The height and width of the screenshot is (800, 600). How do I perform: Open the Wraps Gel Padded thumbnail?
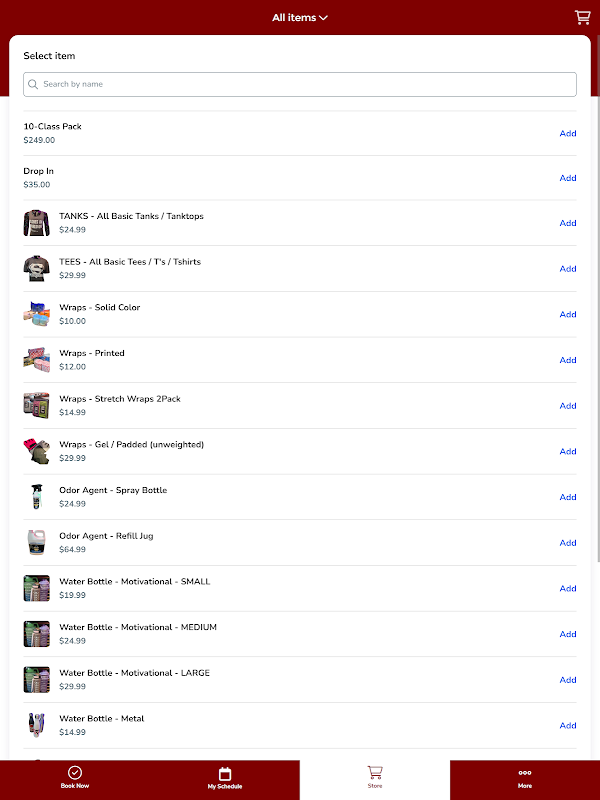[x=37, y=451]
